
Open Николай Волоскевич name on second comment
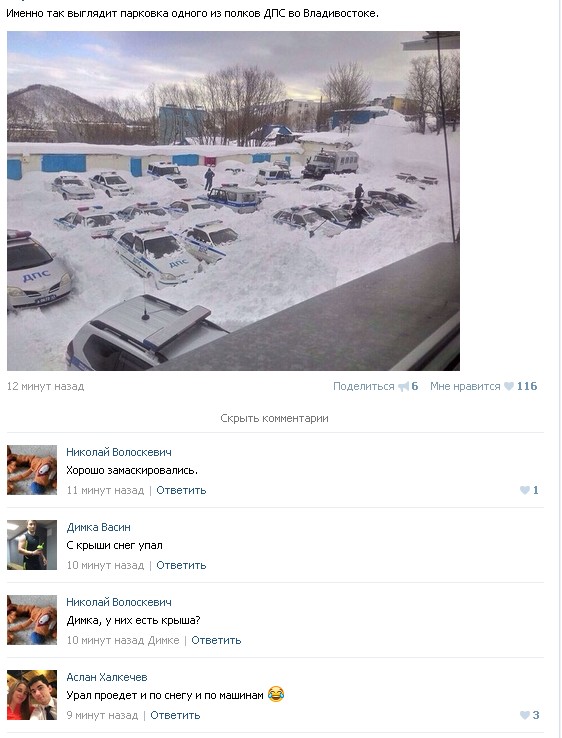(119, 602)
